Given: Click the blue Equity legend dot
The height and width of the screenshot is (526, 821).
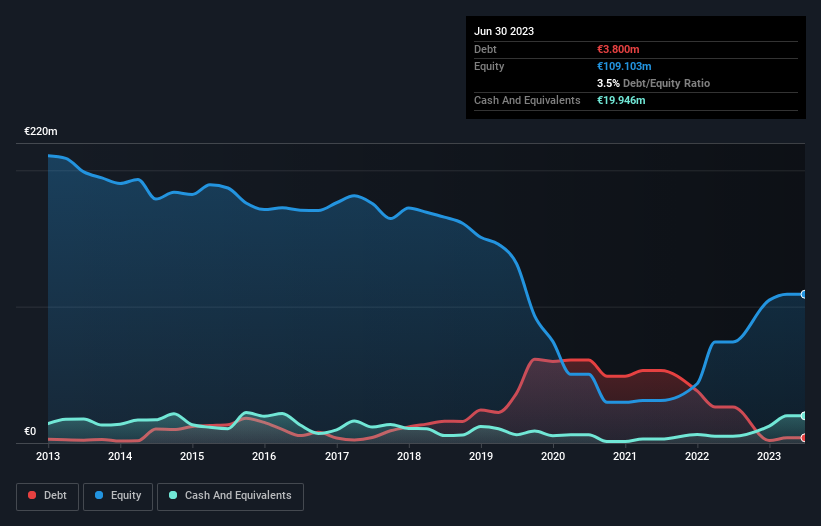Looking at the screenshot, I should point(99,495).
